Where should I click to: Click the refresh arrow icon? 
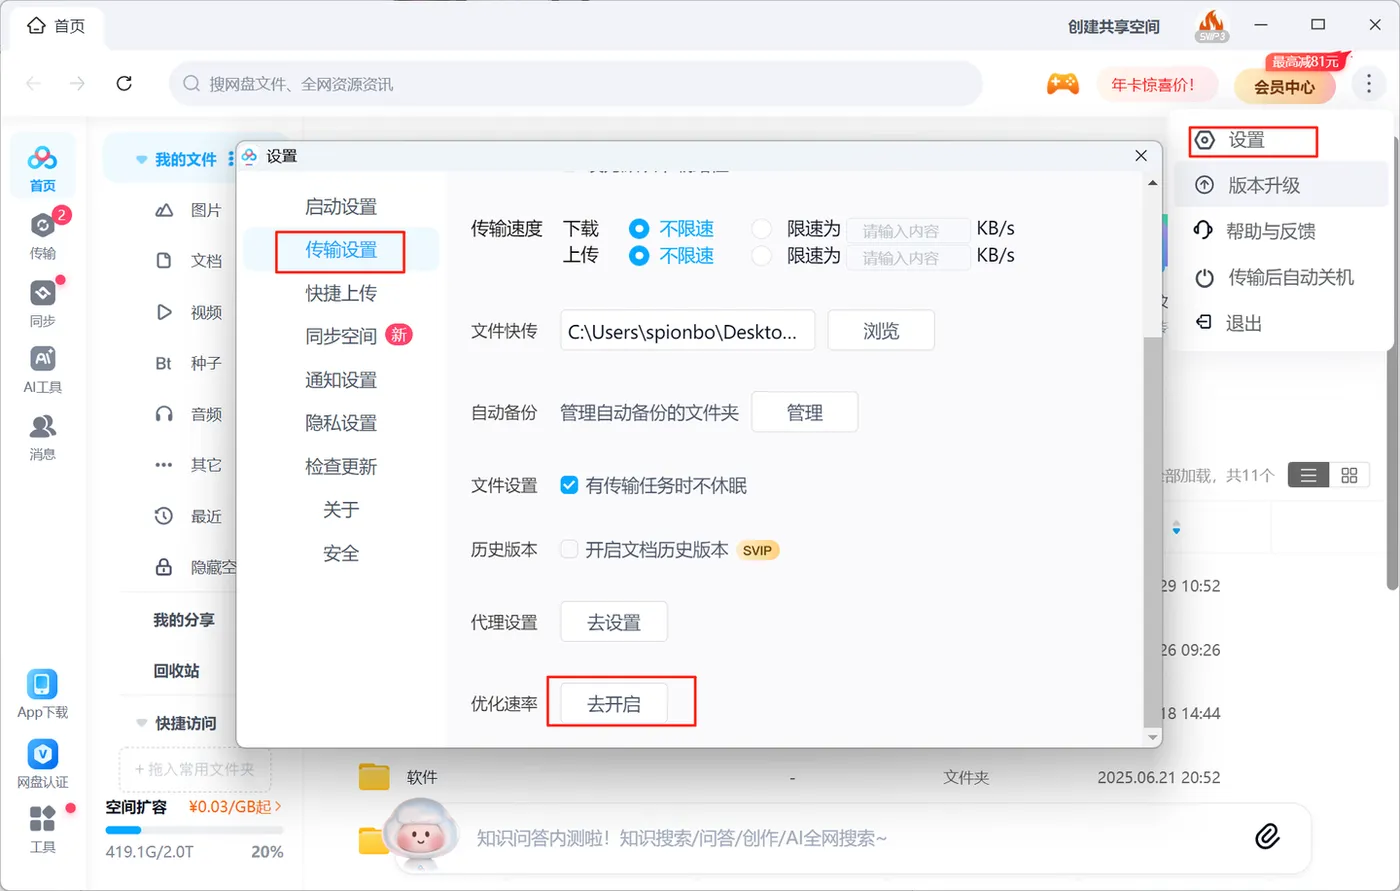[124, 84]
